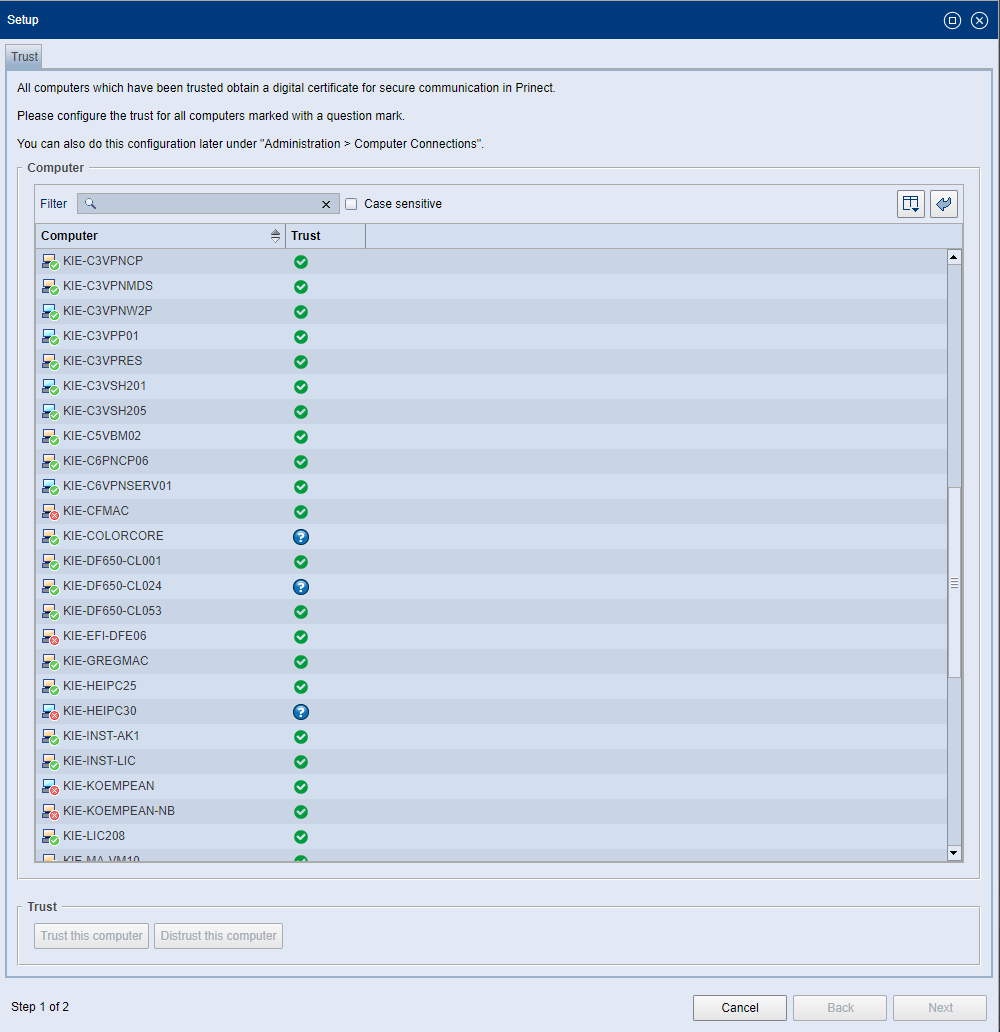Select the KIE-GREGMAC row

(x=105, y=661)
